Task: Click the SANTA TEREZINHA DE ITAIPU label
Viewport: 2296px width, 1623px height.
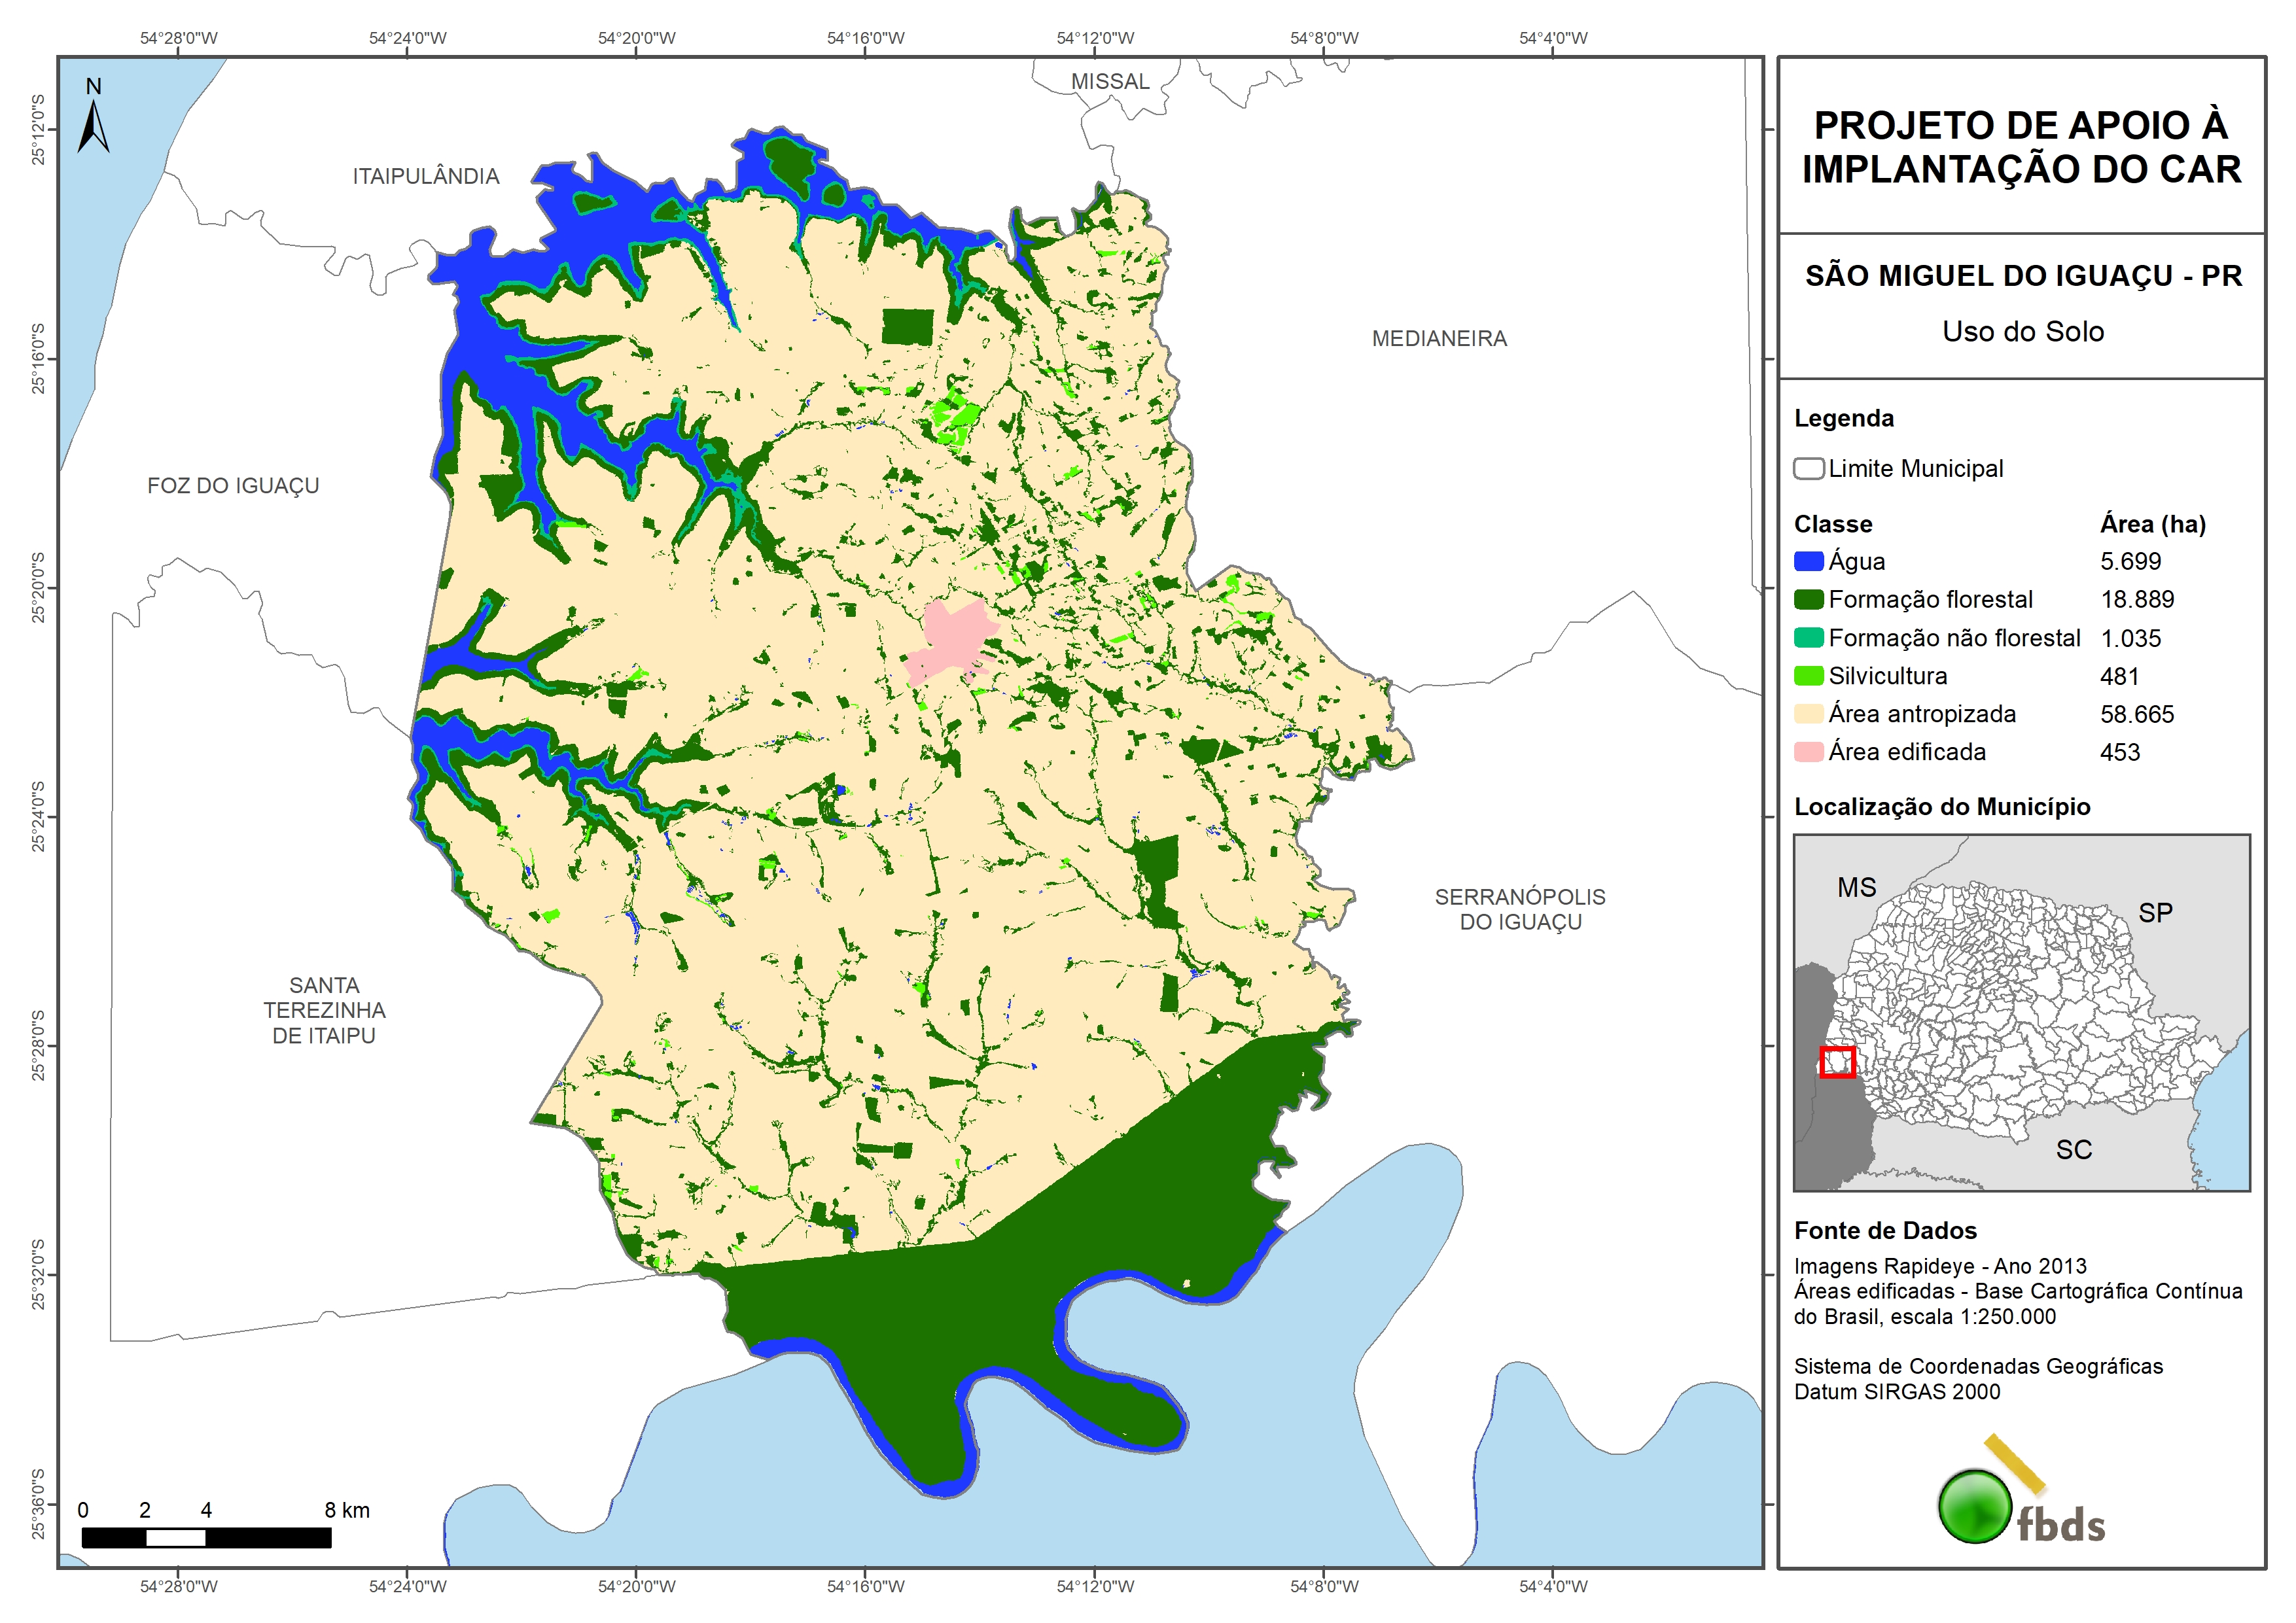Action: coord(324,1010)
